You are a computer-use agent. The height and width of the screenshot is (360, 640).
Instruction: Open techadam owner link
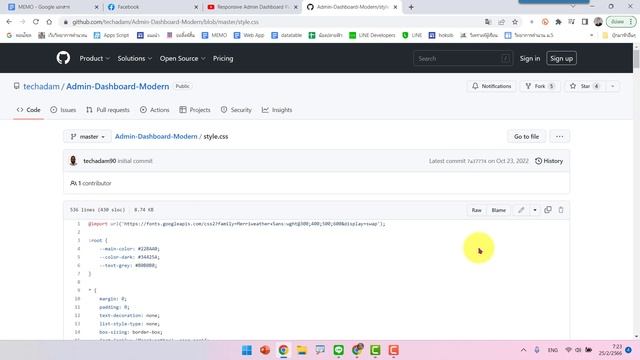41,86
